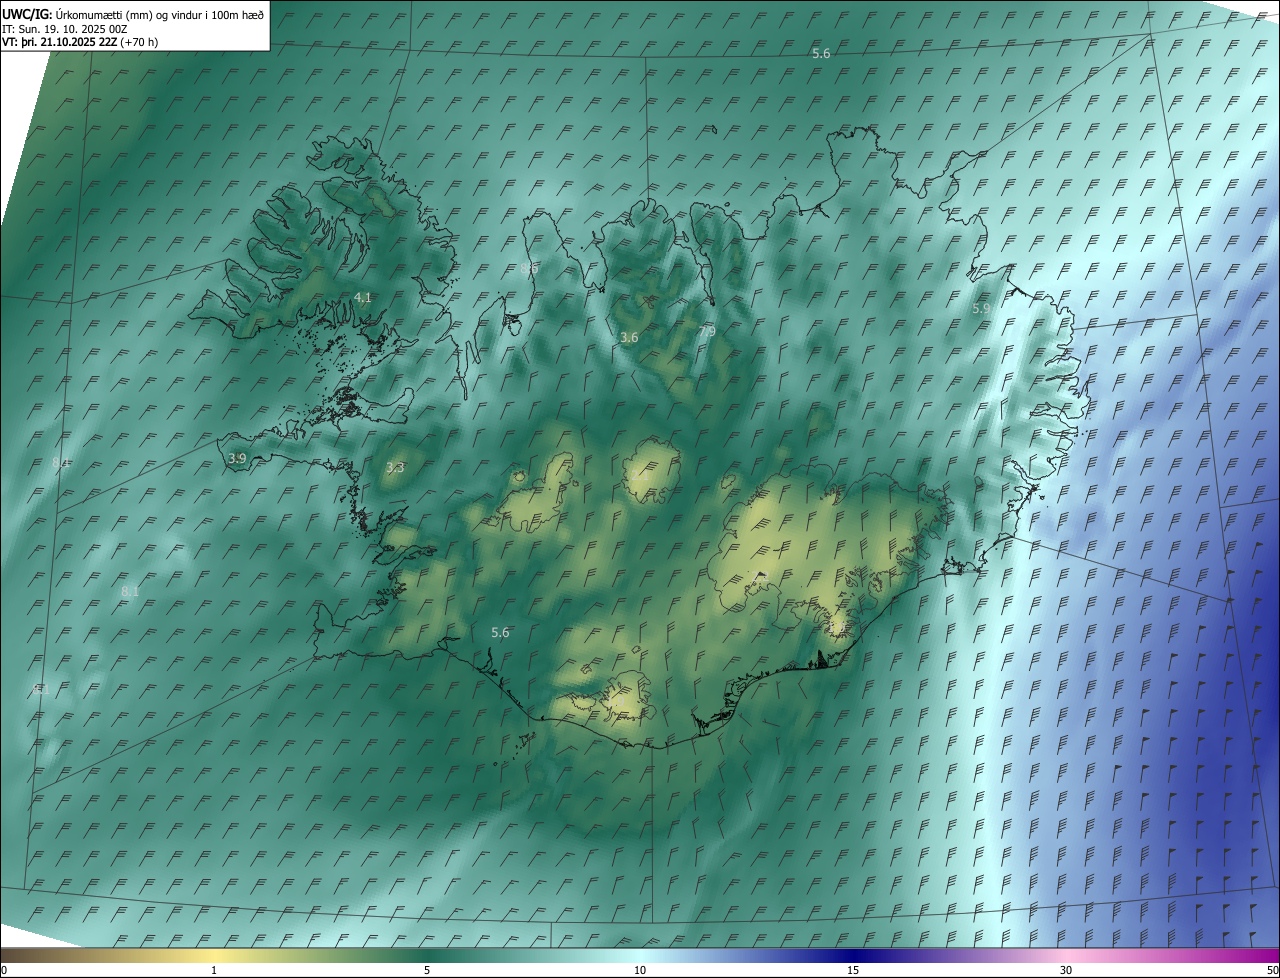Image resolution: width=1280 pixels, height=978 pixels.
Task: Click the 5.6 value in southwest Iceland
Action: (501, 632)
